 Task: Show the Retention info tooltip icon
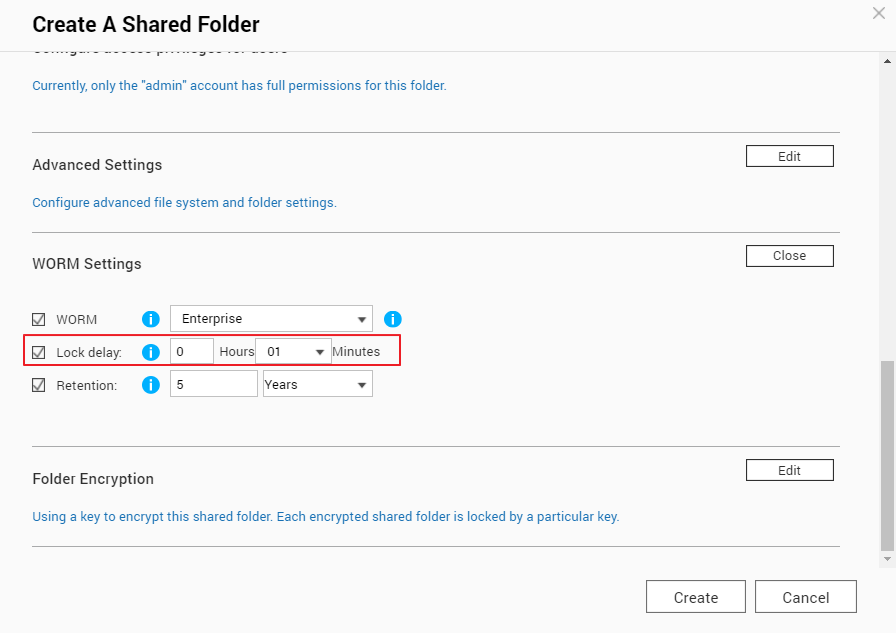pyautogui.click(x=151, y=385)
